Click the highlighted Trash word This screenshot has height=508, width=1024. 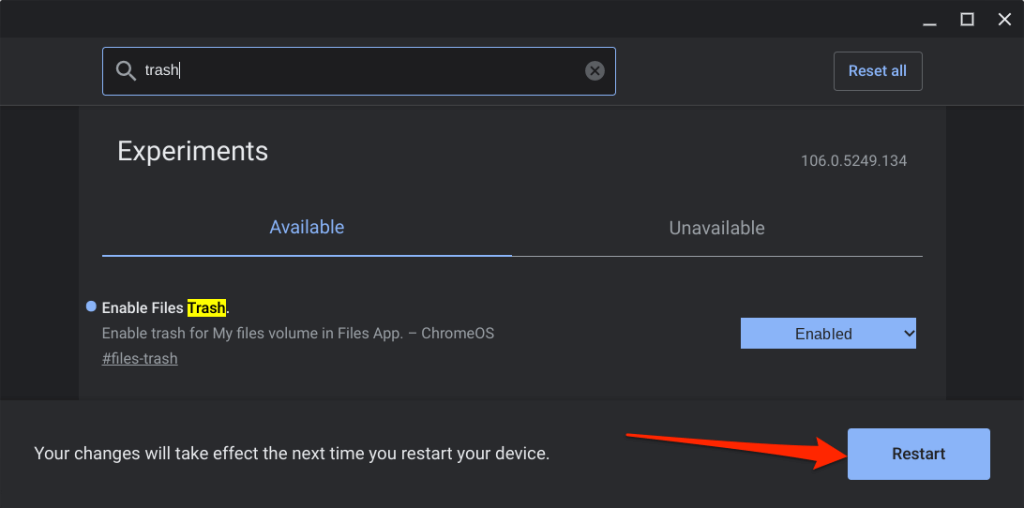click(206, 308)
